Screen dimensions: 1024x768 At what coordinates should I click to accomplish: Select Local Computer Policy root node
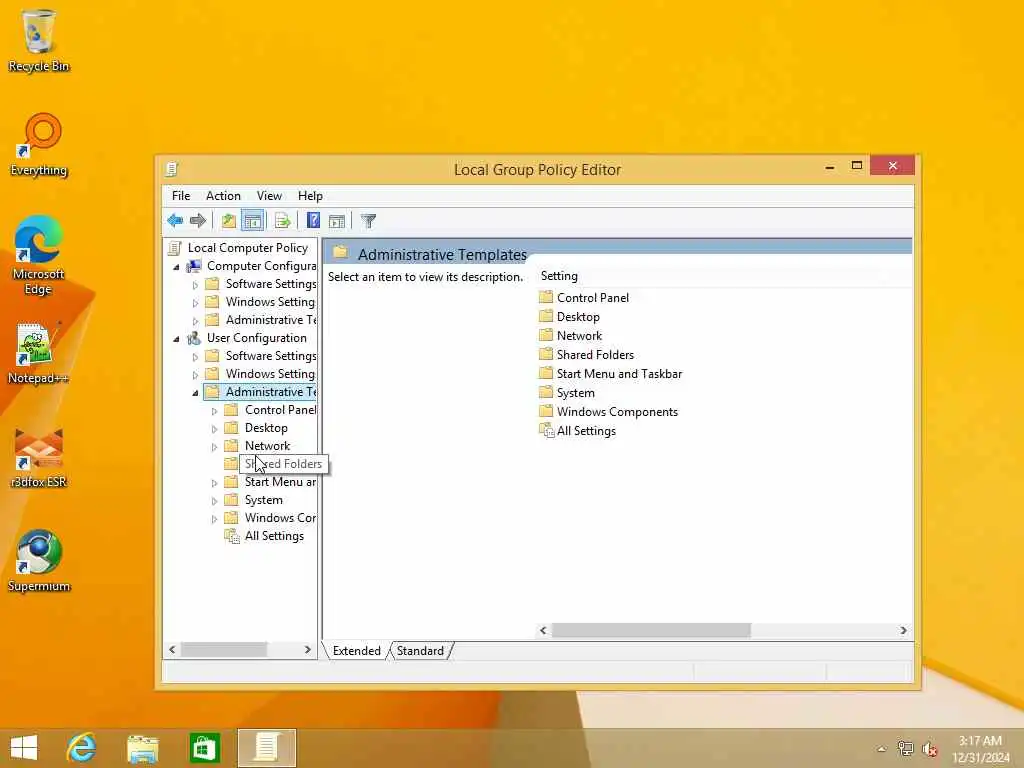[248, 248]
